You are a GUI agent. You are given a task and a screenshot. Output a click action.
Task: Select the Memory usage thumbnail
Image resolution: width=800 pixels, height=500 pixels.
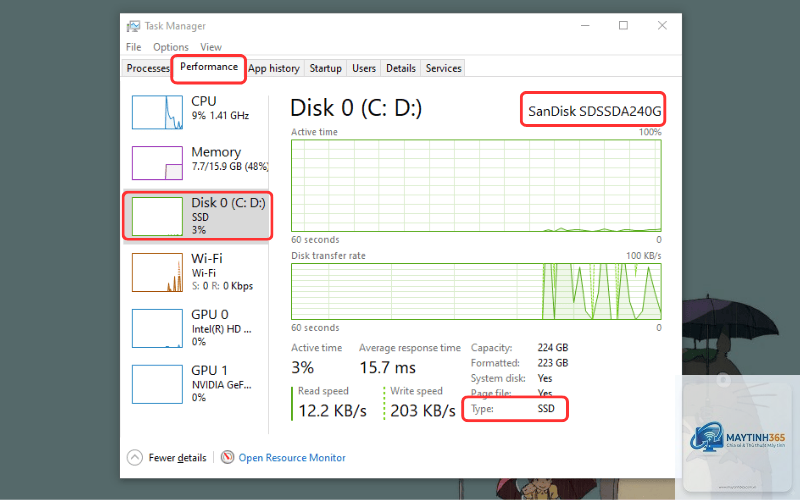157,163
